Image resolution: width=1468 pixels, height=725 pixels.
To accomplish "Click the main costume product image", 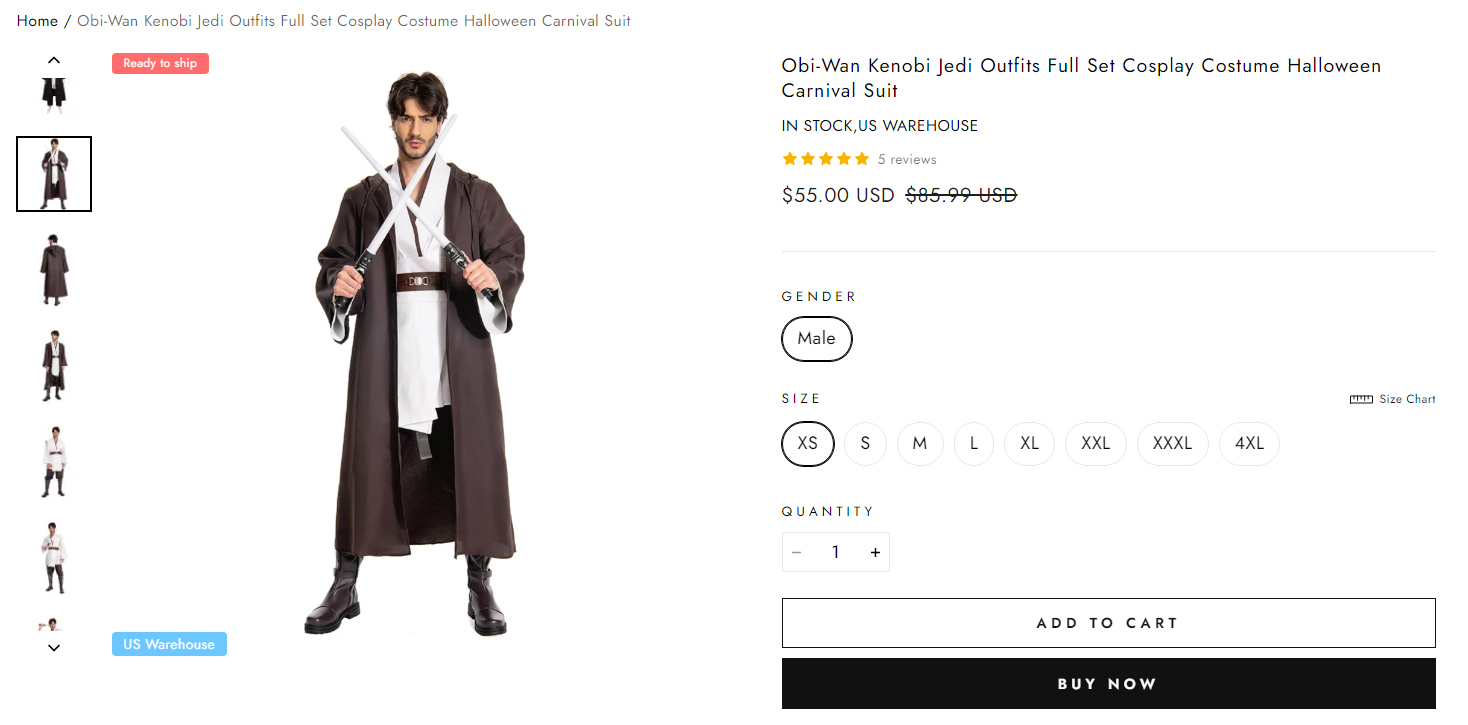I will click(x=420, y=350).
